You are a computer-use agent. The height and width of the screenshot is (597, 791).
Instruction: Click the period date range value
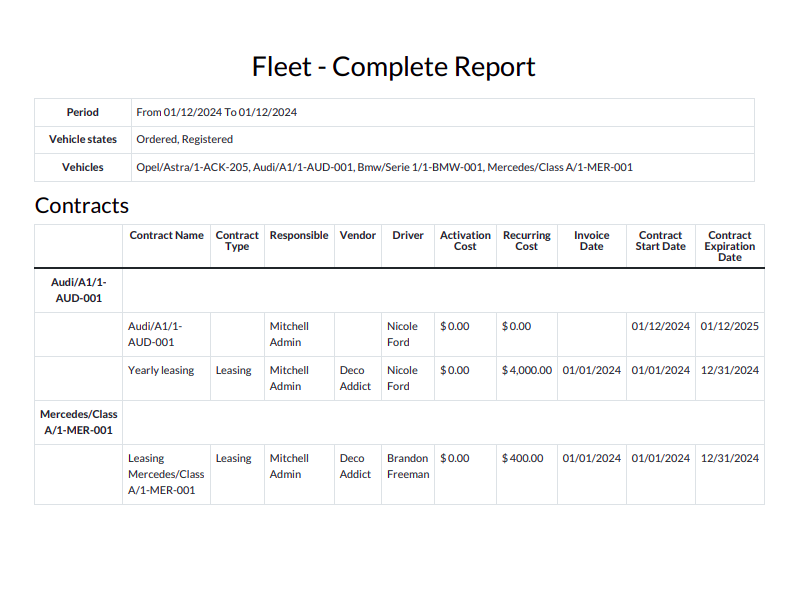point(216,112)
